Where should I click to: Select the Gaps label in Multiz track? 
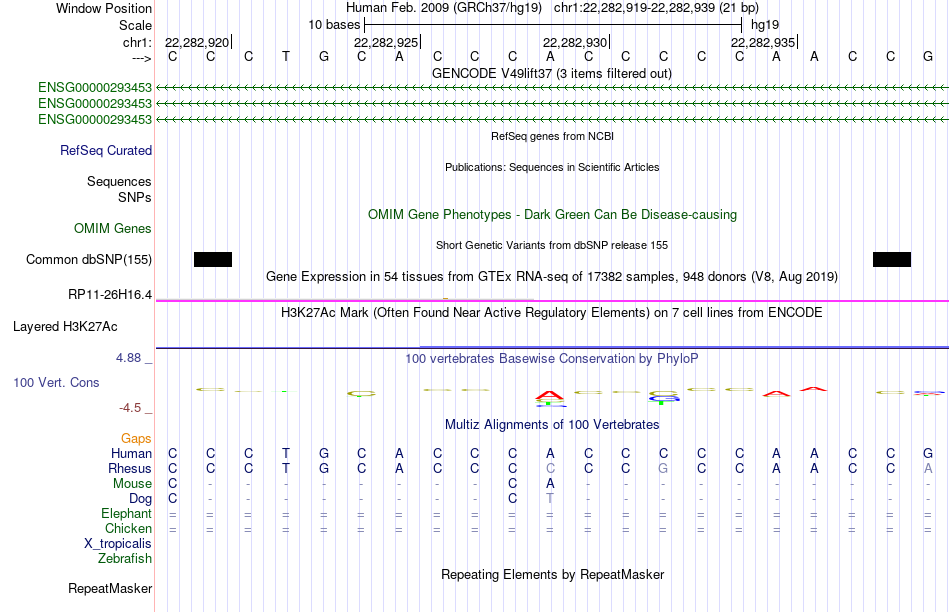(136, 438)
